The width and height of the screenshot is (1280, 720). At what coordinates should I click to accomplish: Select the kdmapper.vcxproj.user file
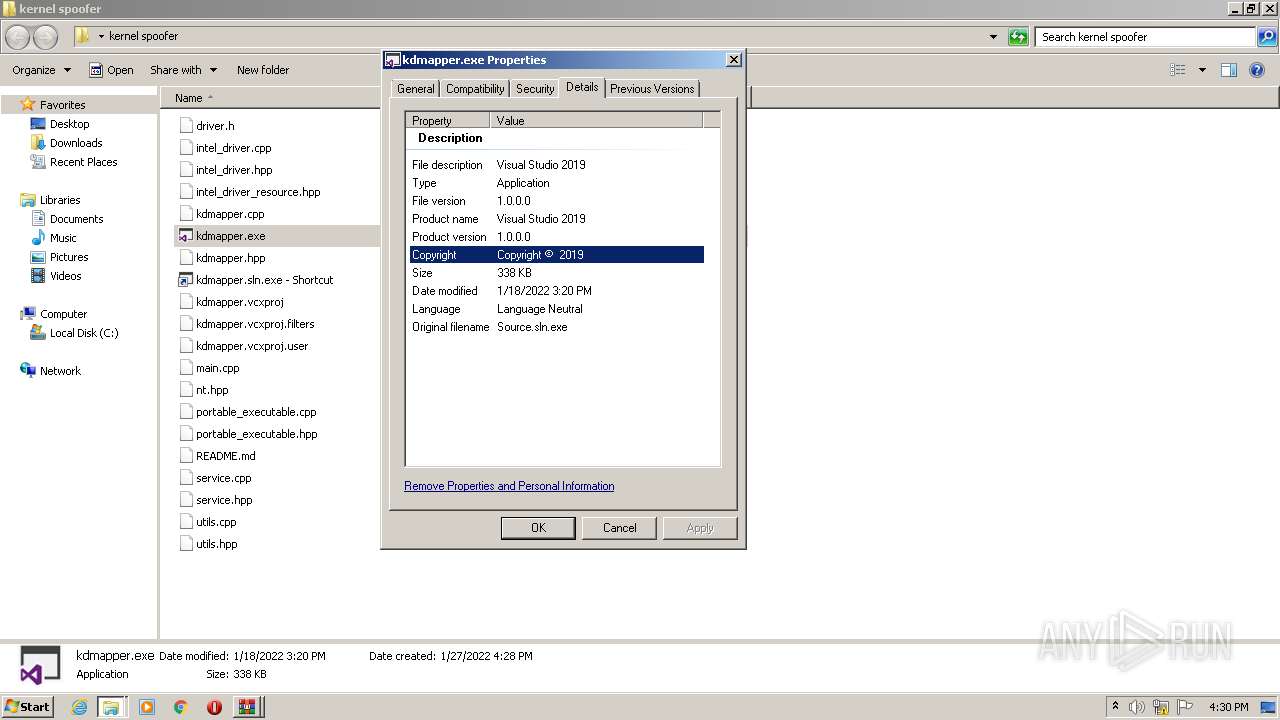[x=252, y=346]
